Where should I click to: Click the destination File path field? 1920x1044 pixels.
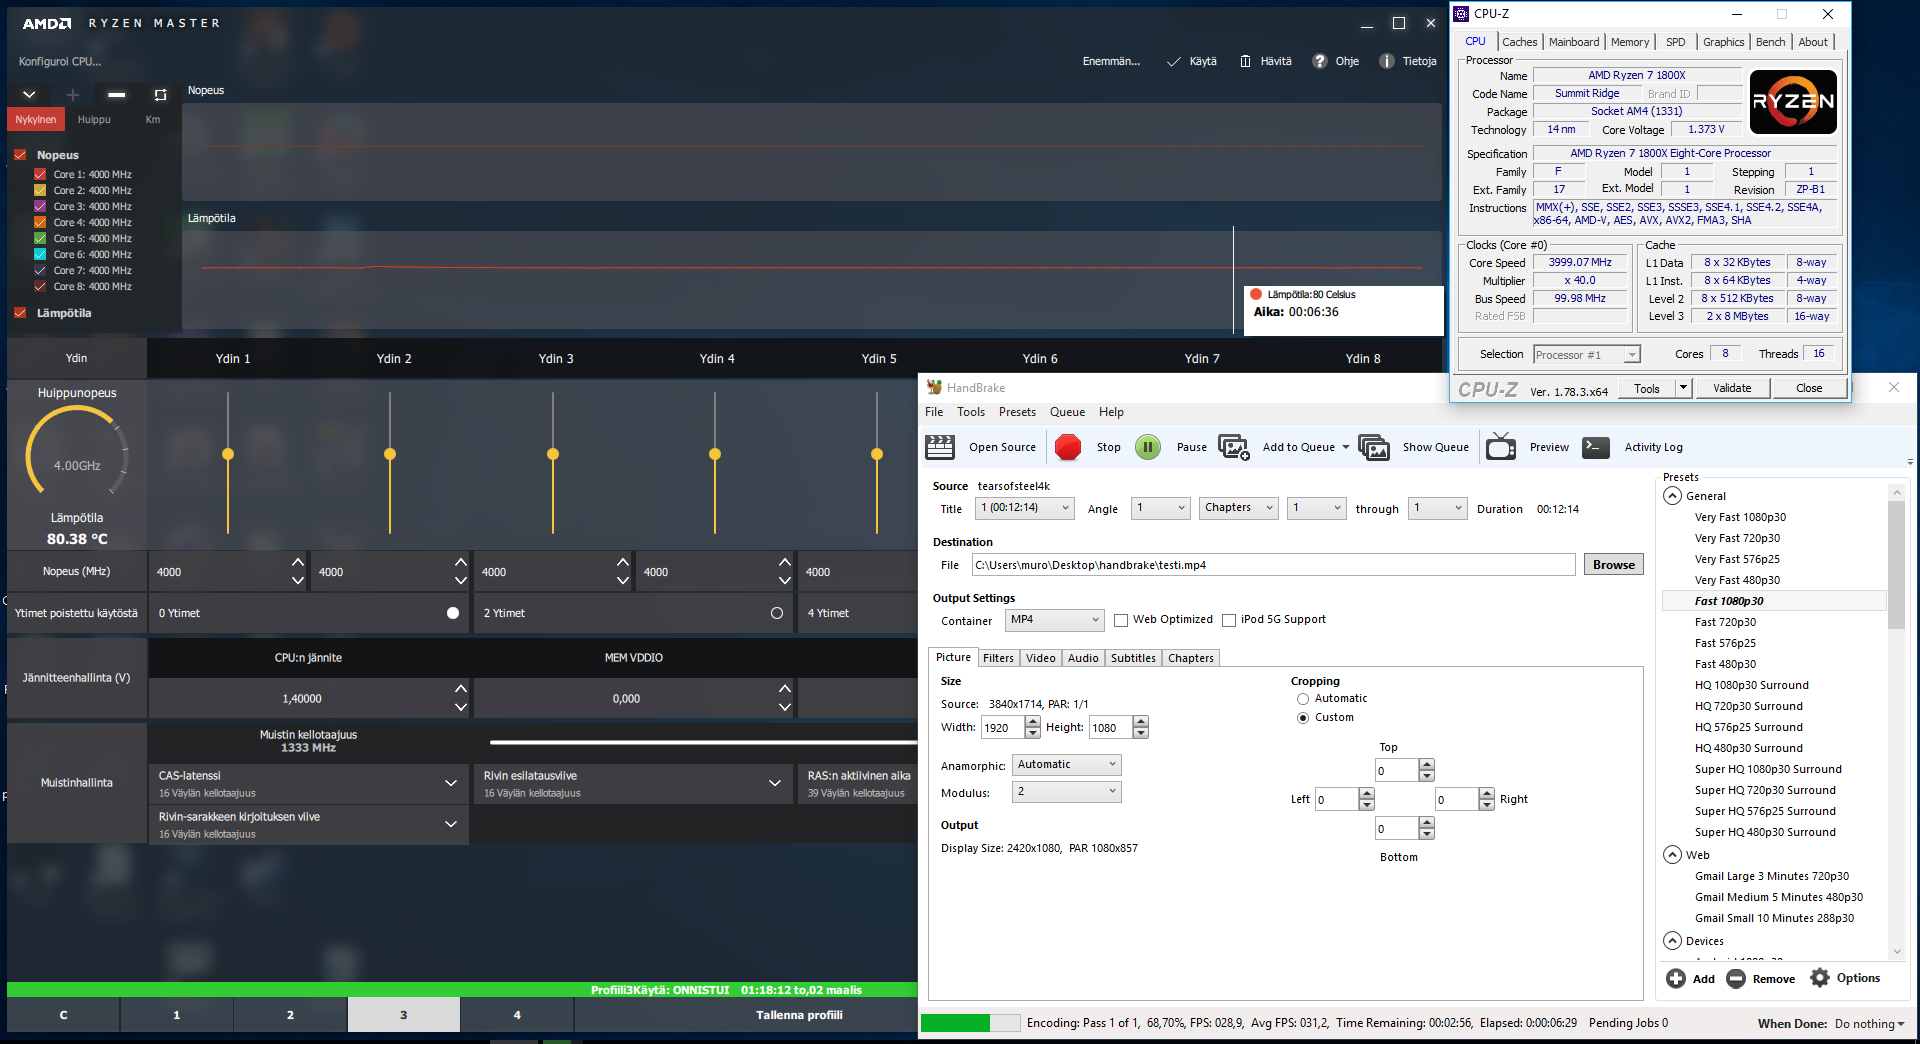tap(1273, 565)
